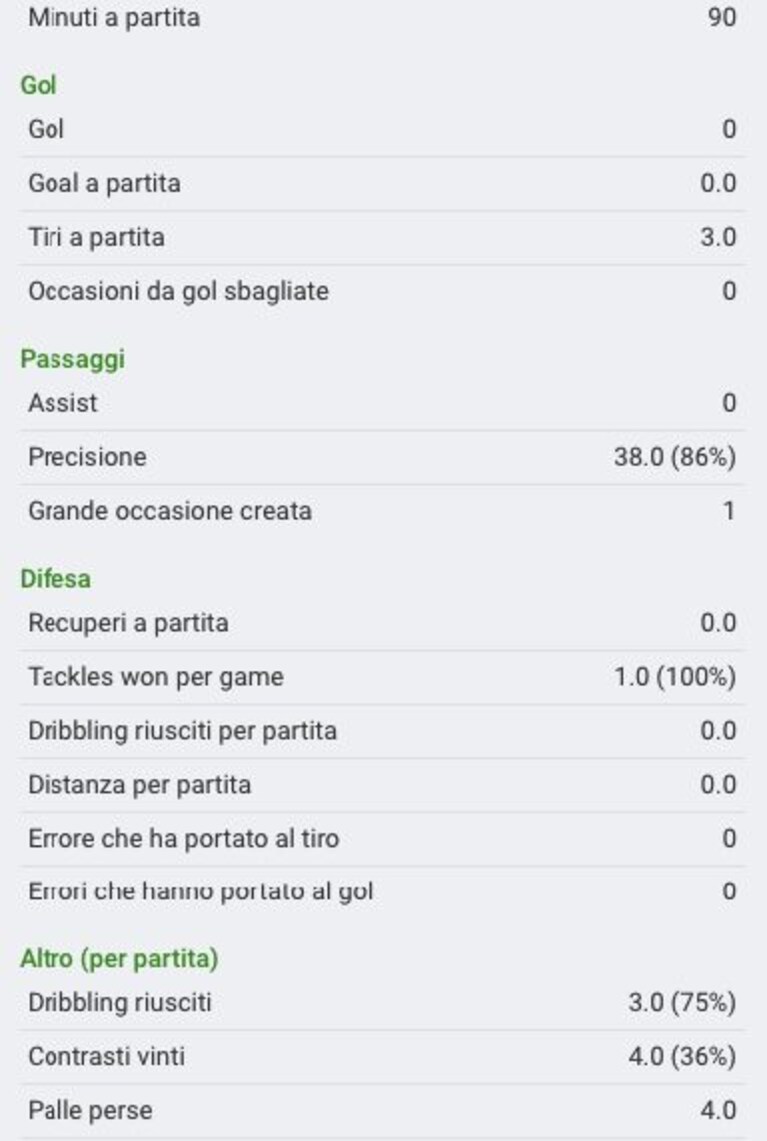Tap the green Gol section header
The width and height of the screenshot is (767, 1141).
click(x=39, y=85)
